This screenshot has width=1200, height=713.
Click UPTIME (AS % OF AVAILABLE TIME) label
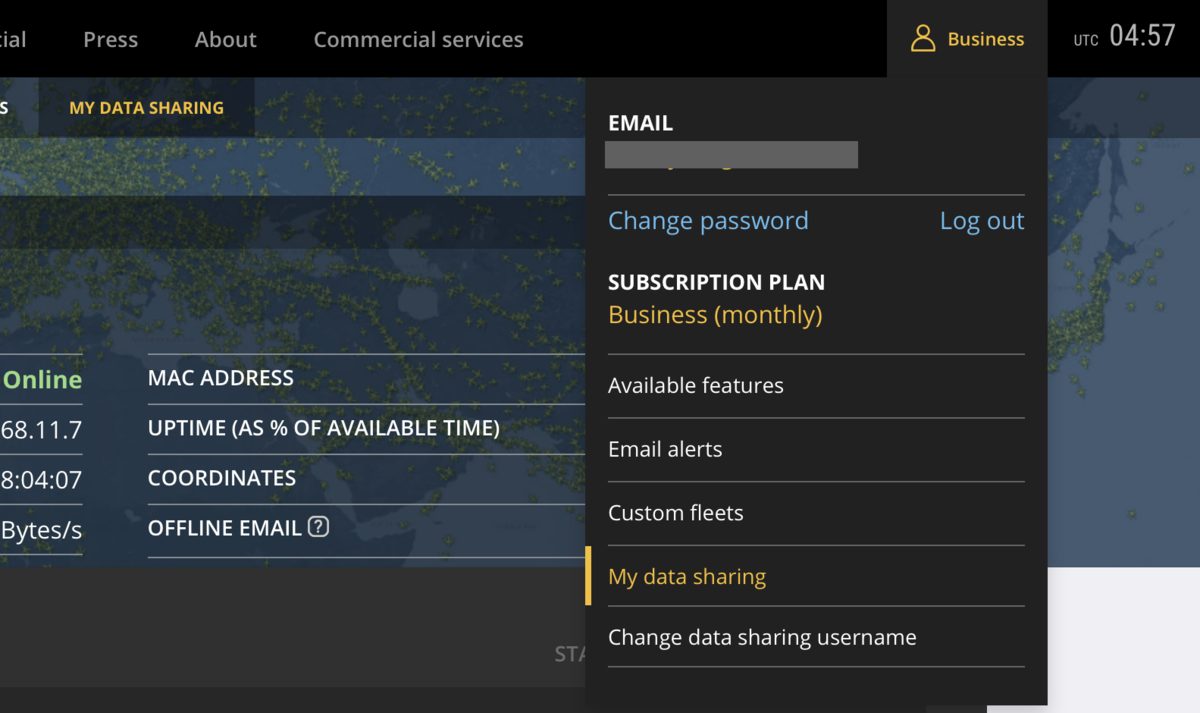[x=324, y=428]
